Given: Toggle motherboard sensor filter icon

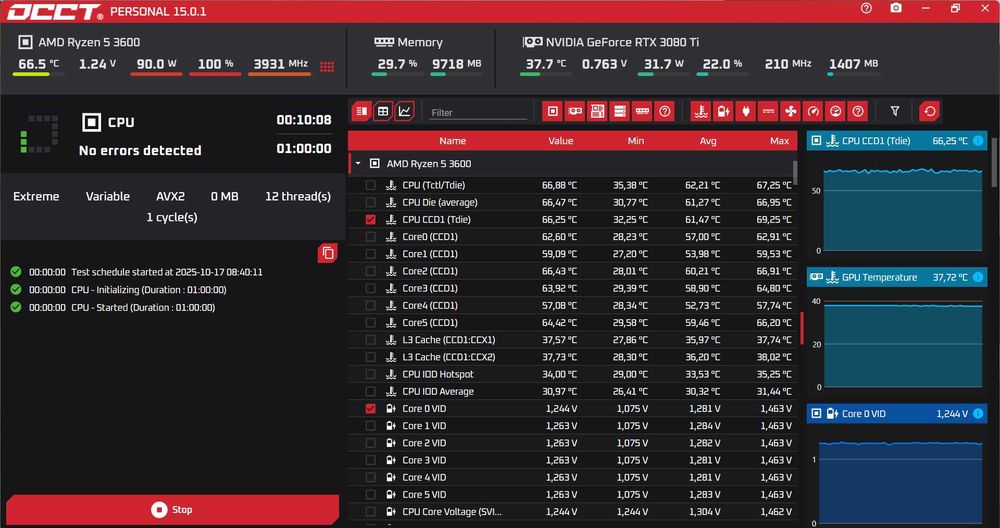Looking at the screenshot, I should pyautogui.click(x=598, y=112).
